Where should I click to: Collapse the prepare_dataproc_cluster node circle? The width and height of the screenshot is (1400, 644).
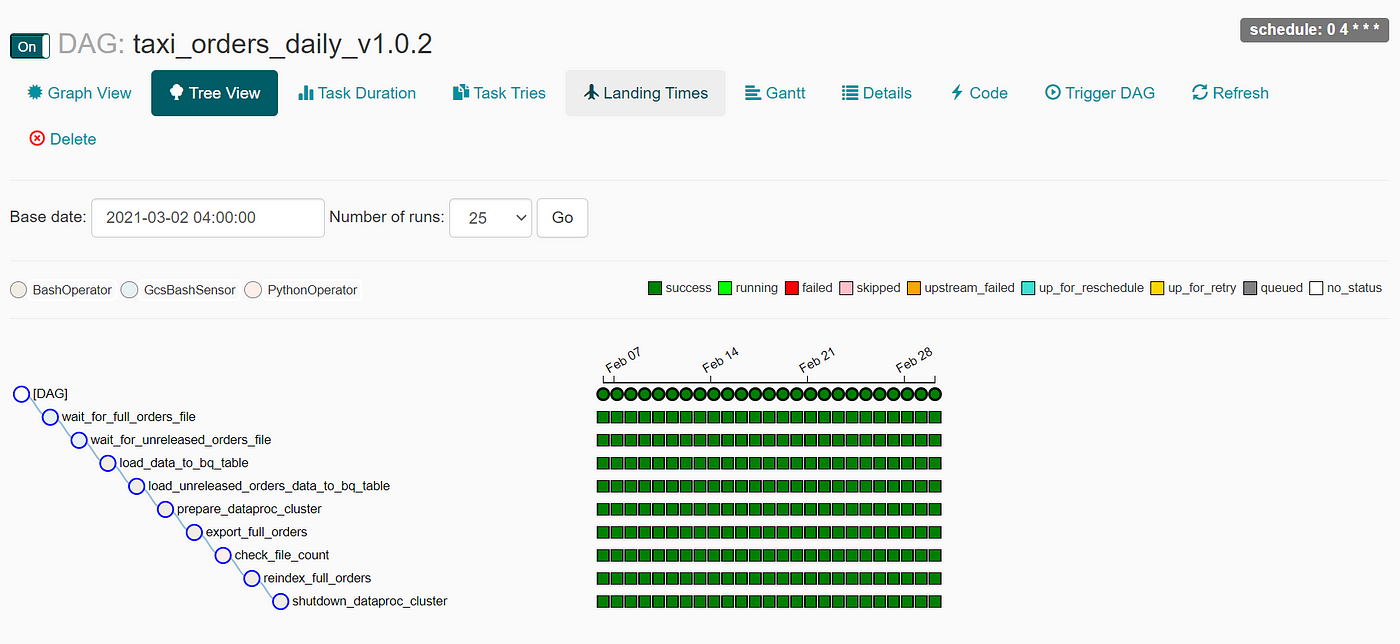point(165,509)
